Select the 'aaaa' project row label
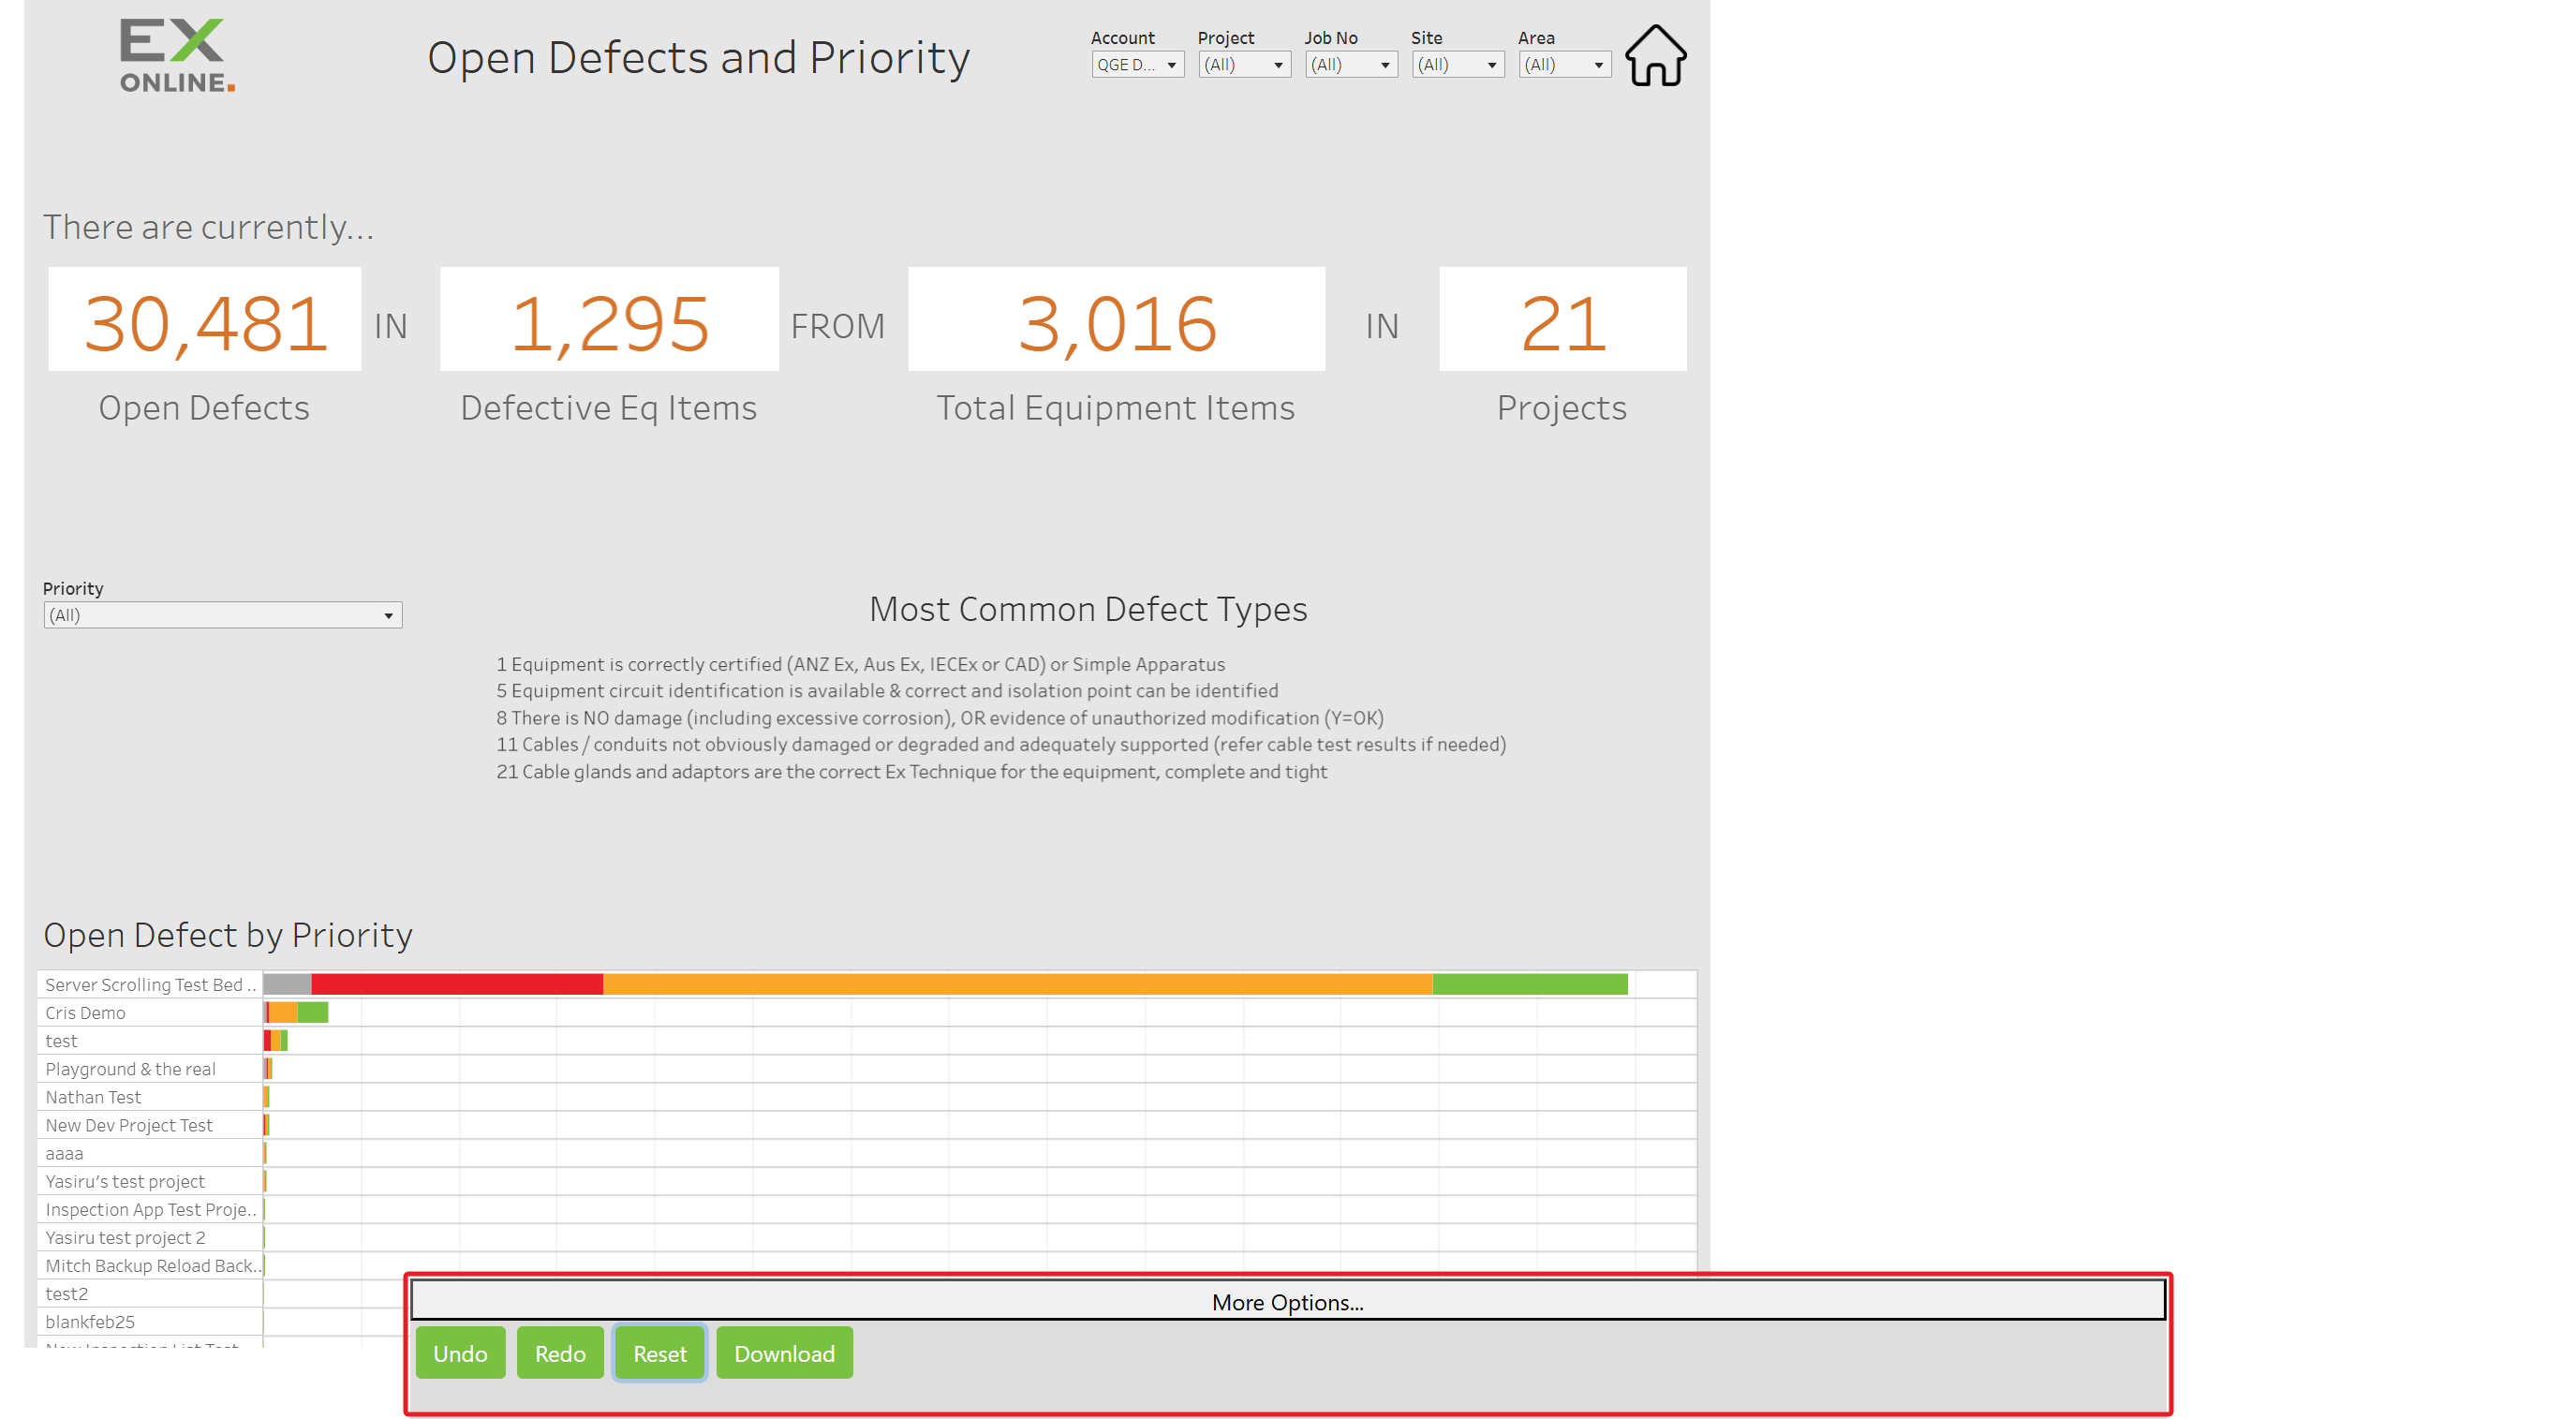This screenshot has height=1419, width=2576. click(x=64, y=1152)
